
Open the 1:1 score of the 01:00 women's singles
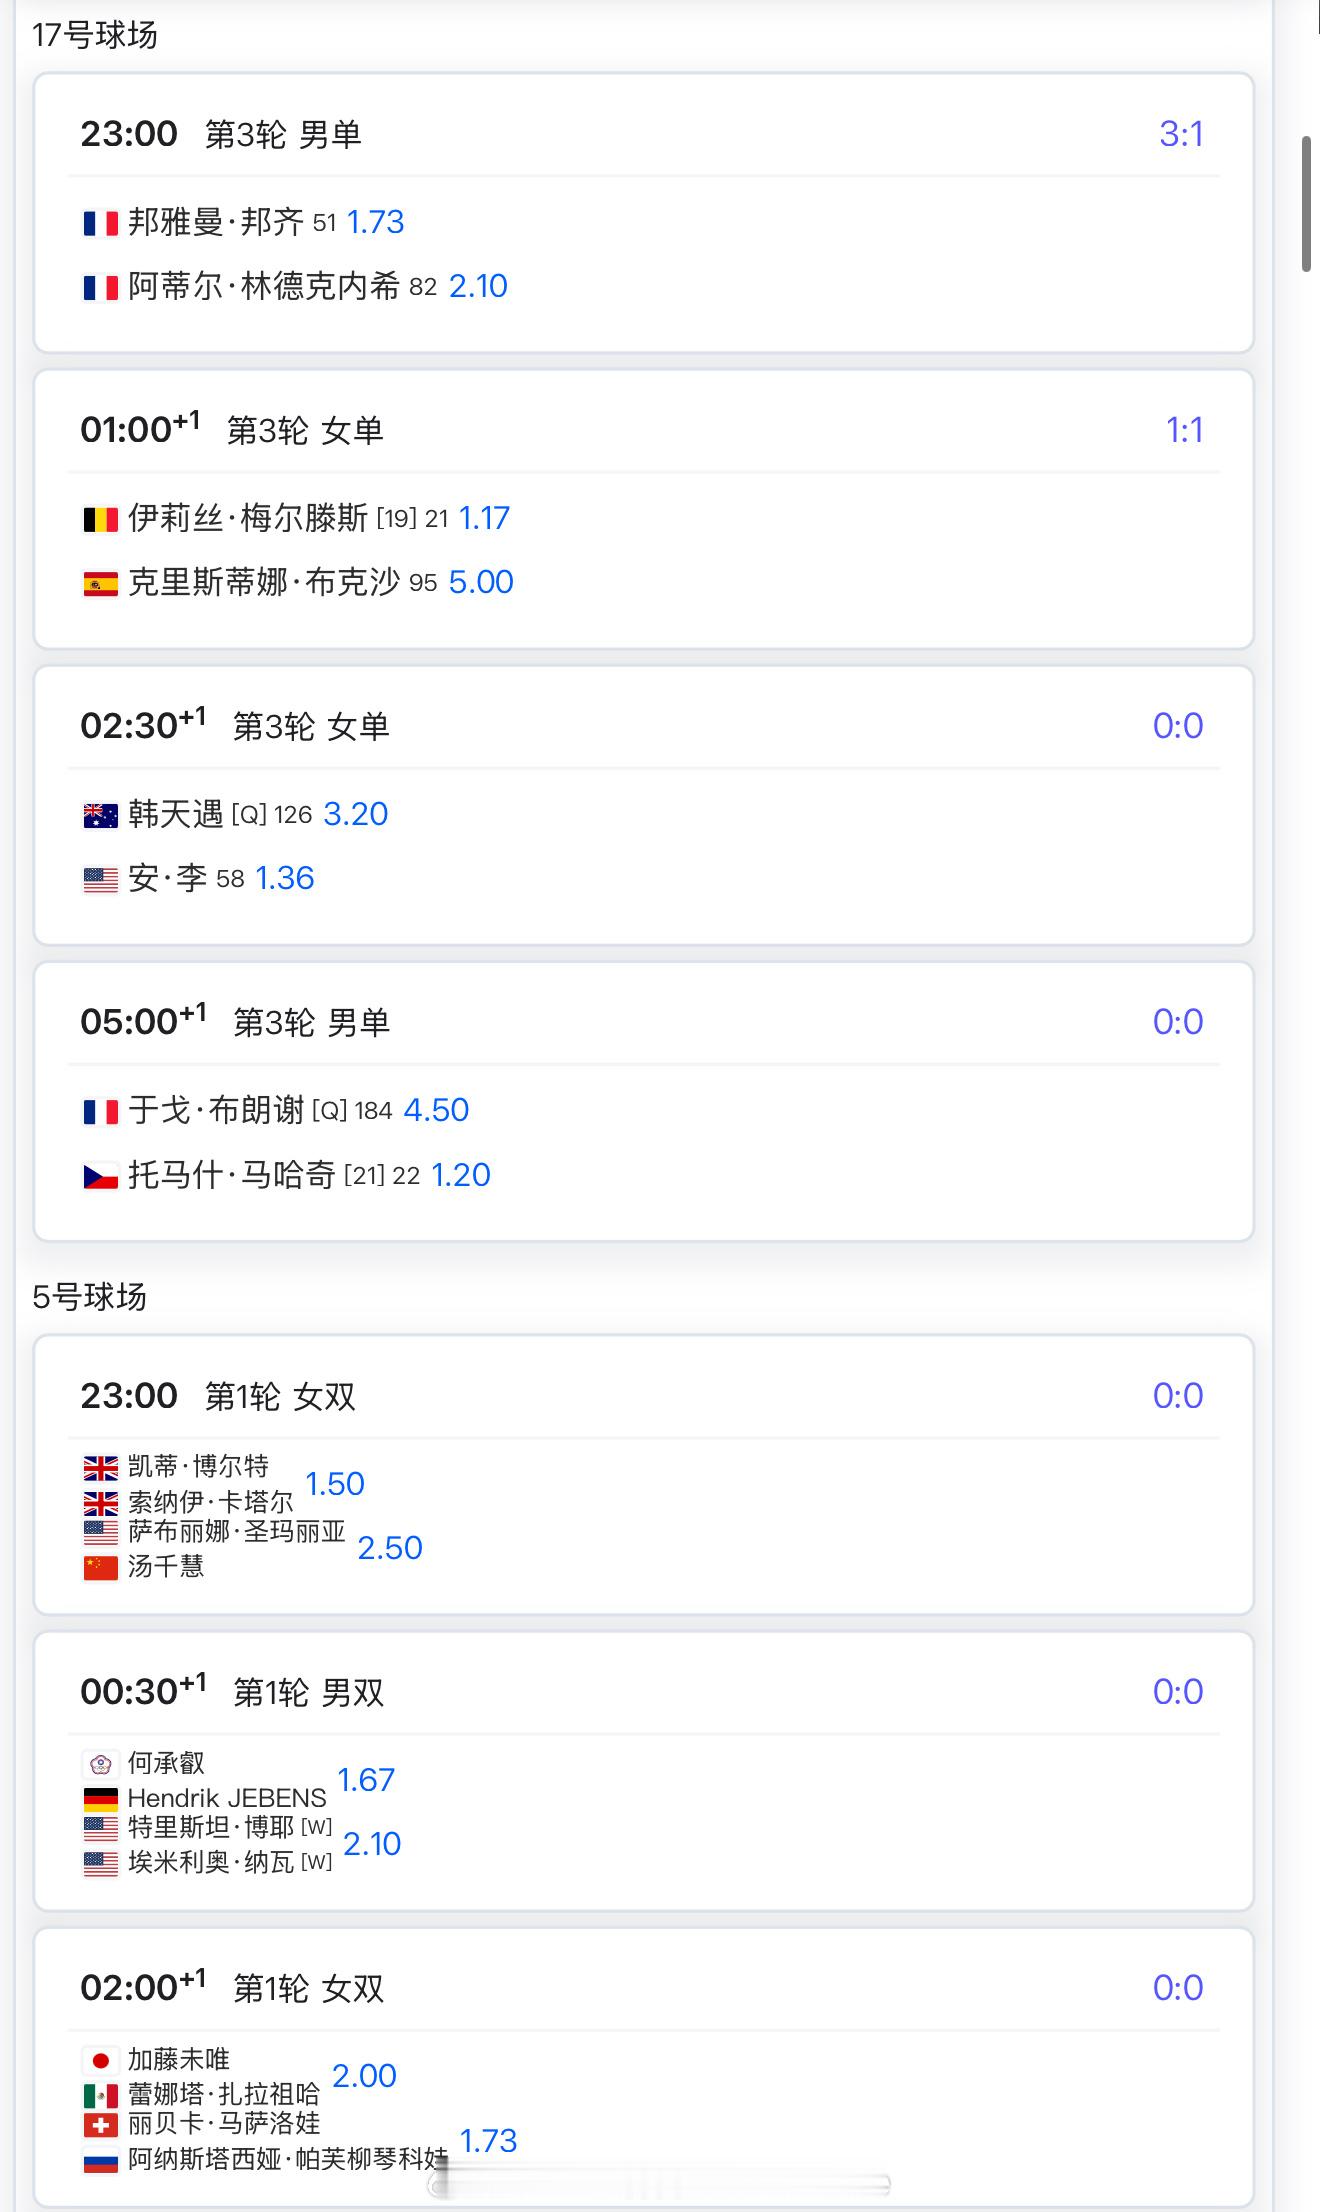coord(1184,430)
